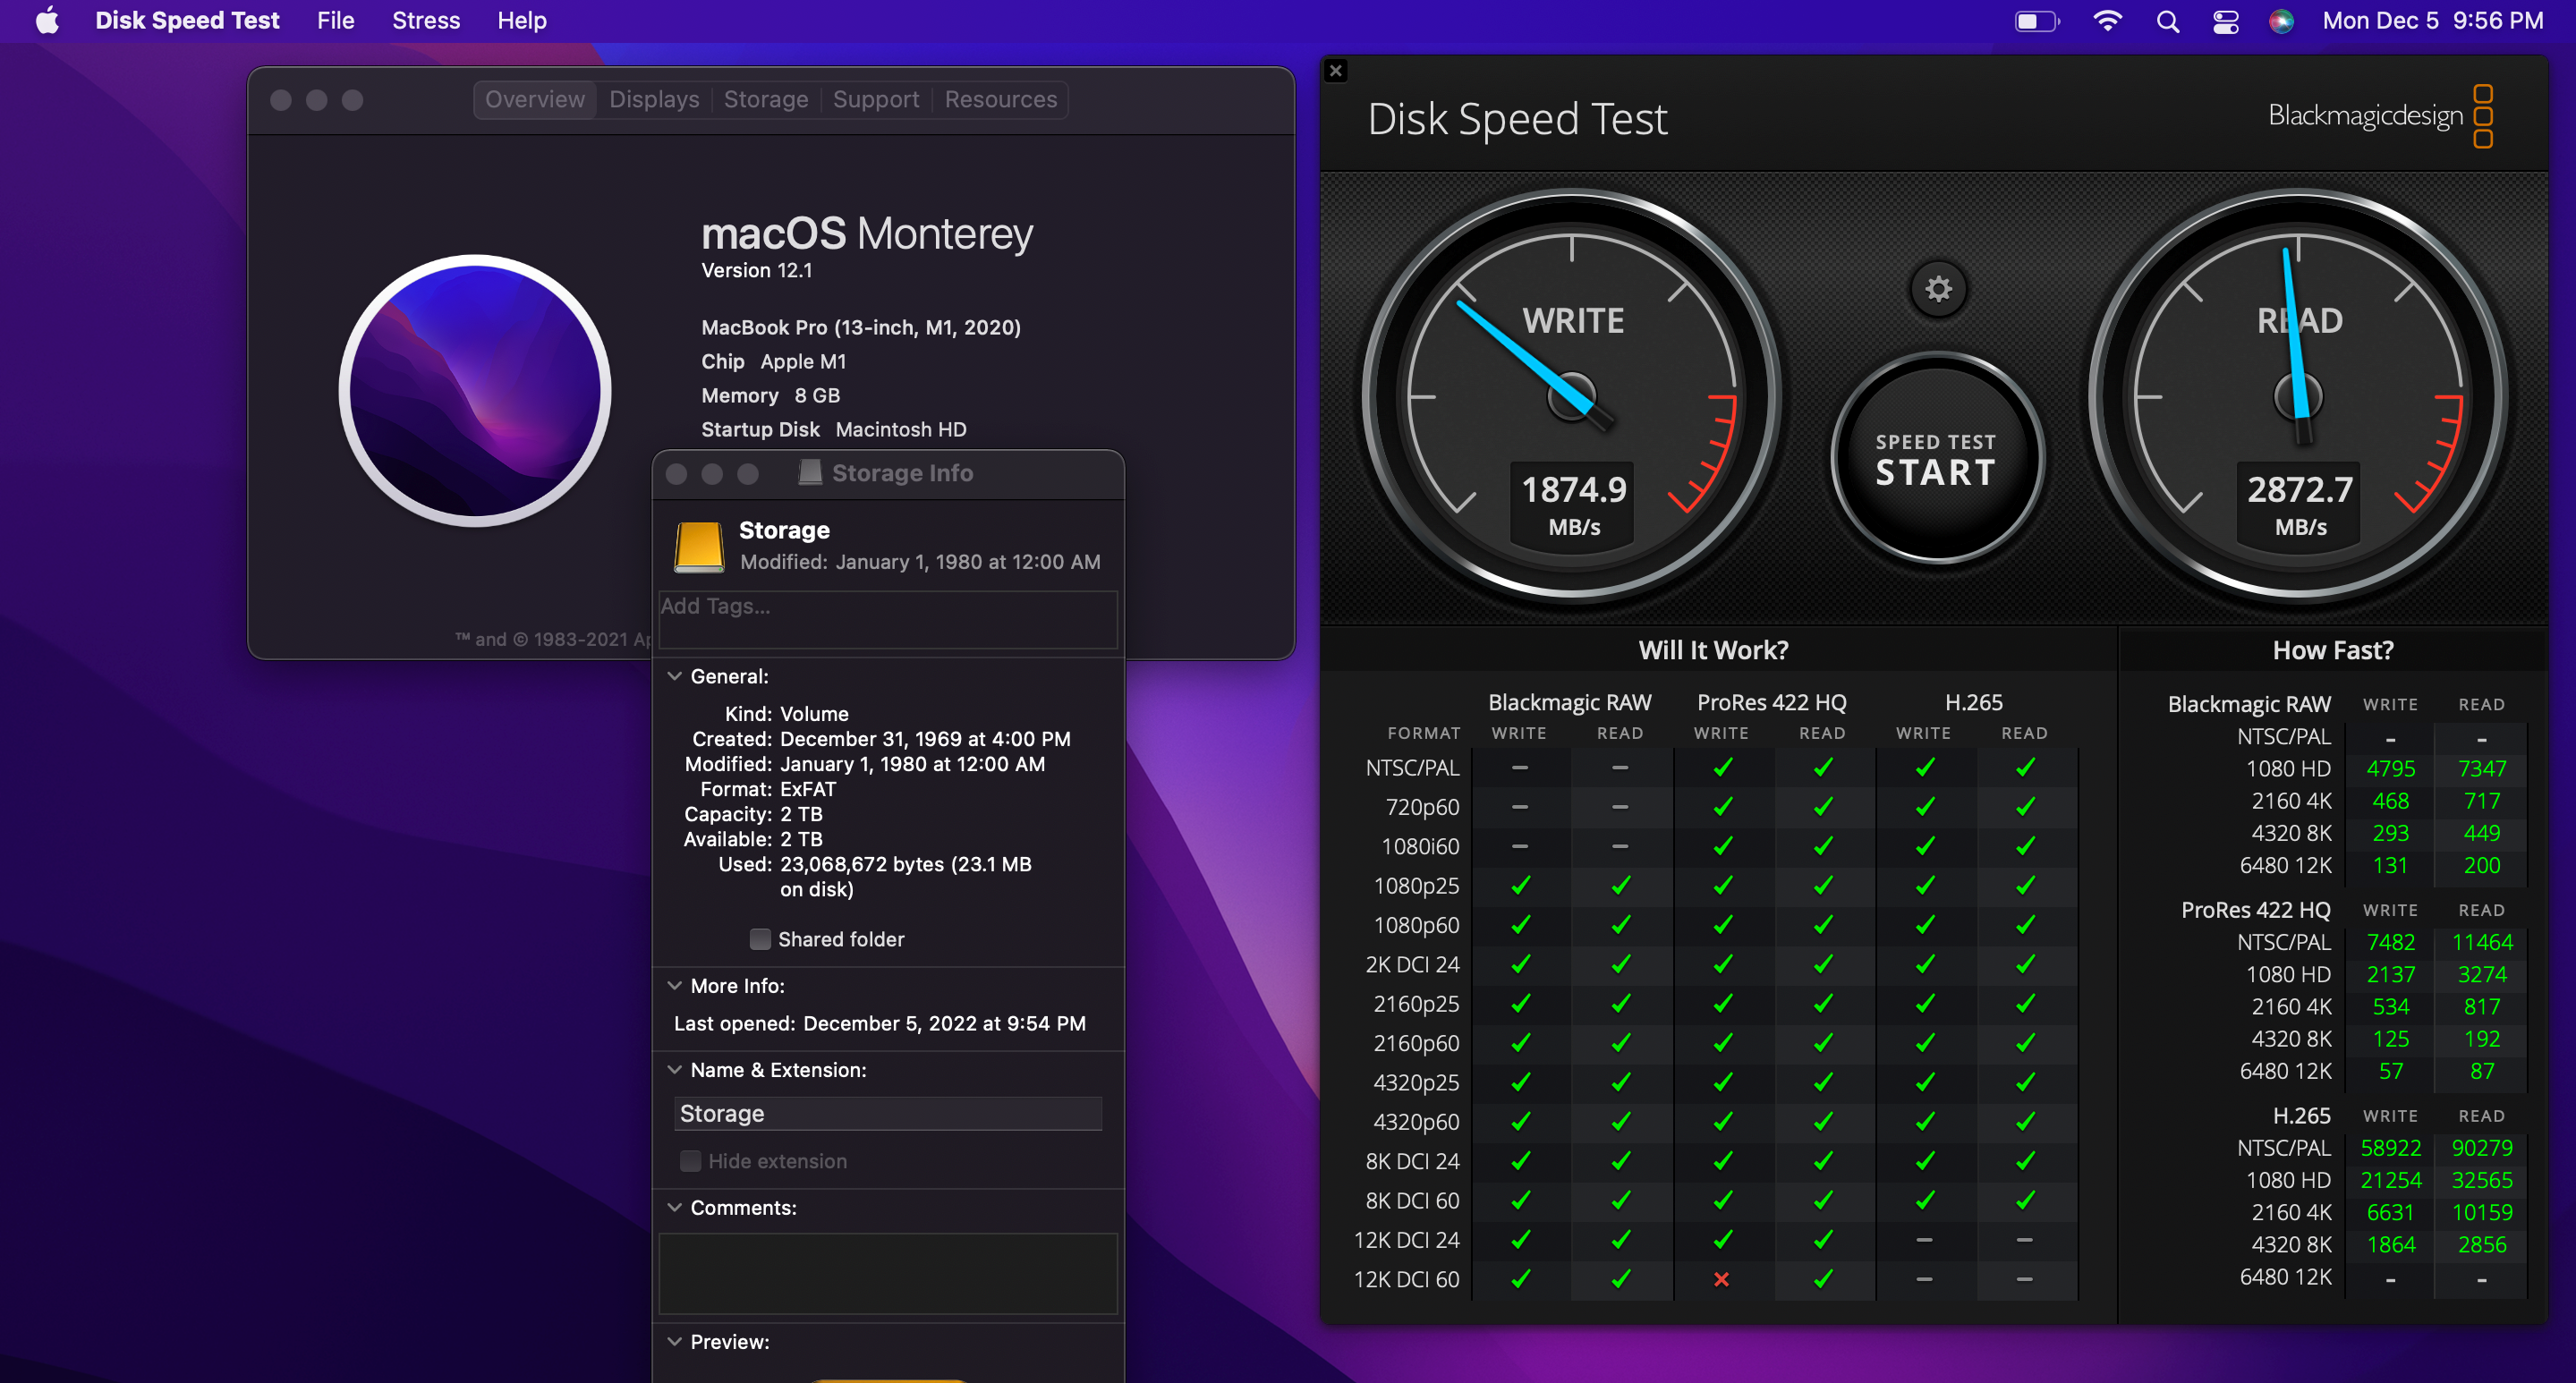
Task: Click the WRITE gauge value 1874.9
Action: point(1573,490)
